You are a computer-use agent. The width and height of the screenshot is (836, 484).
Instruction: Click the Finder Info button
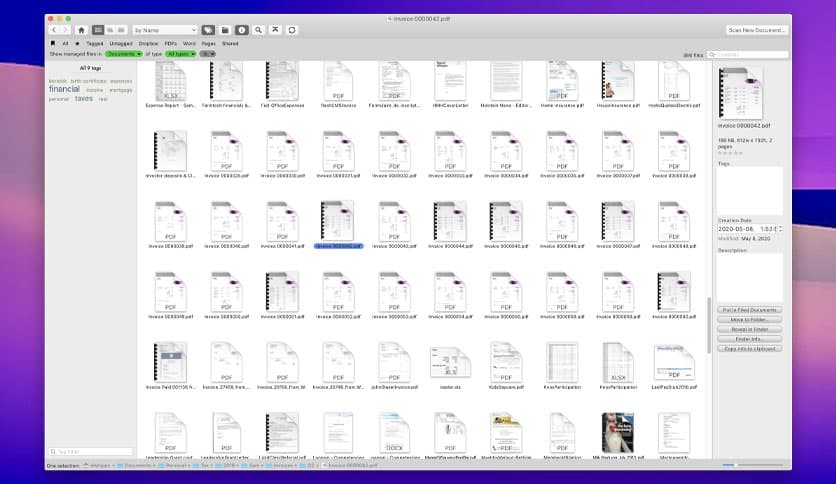tap(750, 338)
